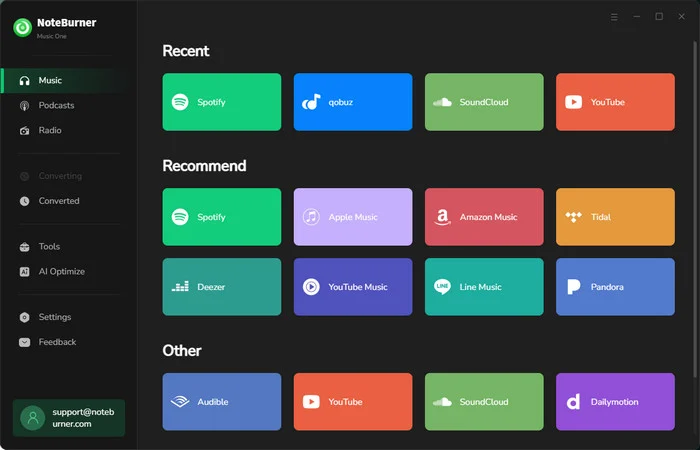The image size is (700, 450).
Task: Click the support@noteburner.com account text
Action: [83, 418]
